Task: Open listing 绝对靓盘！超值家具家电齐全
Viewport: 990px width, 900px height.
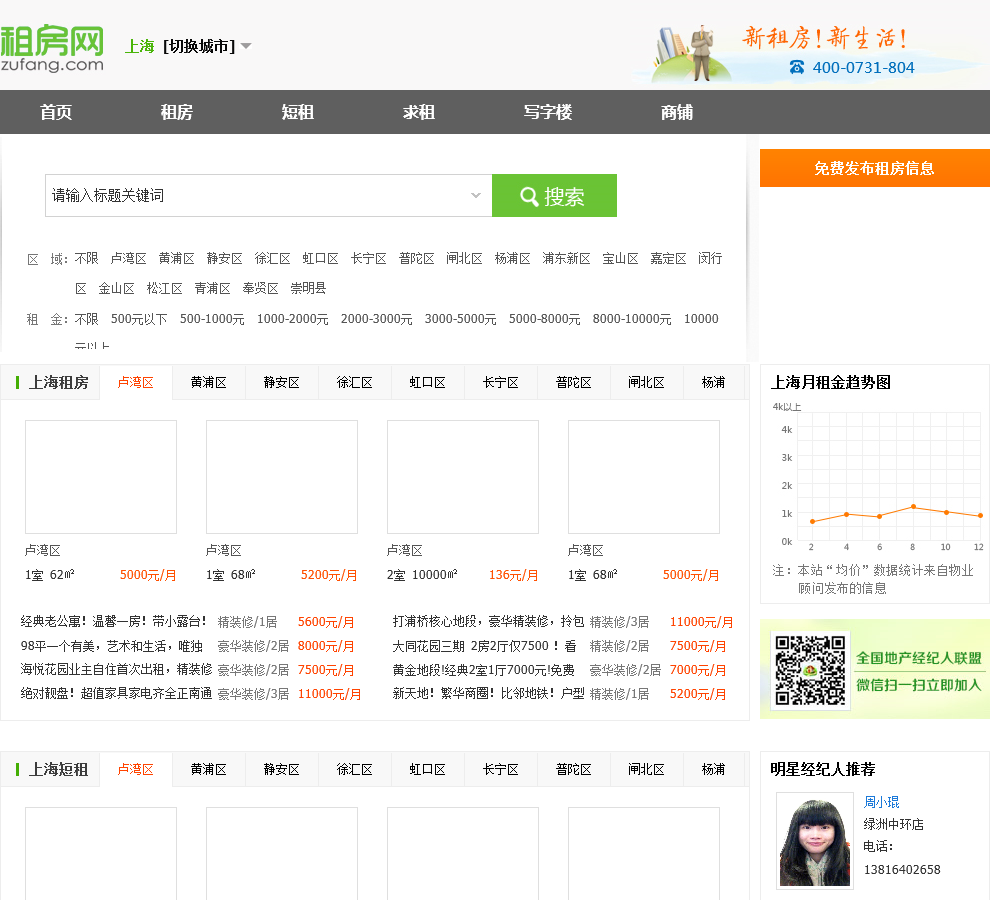Action: pyautogui.click(x=116, y=693)
